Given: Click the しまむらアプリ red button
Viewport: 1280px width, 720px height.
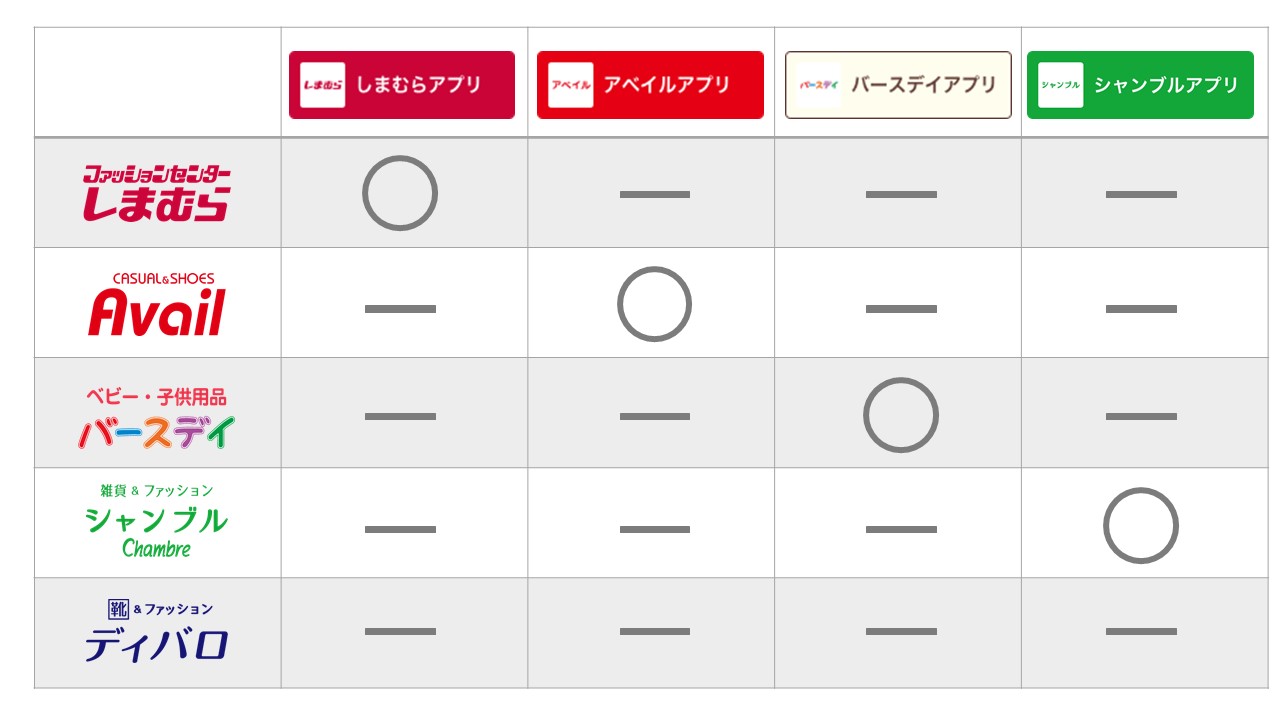Looking at the screenshot, I should 402,85.
